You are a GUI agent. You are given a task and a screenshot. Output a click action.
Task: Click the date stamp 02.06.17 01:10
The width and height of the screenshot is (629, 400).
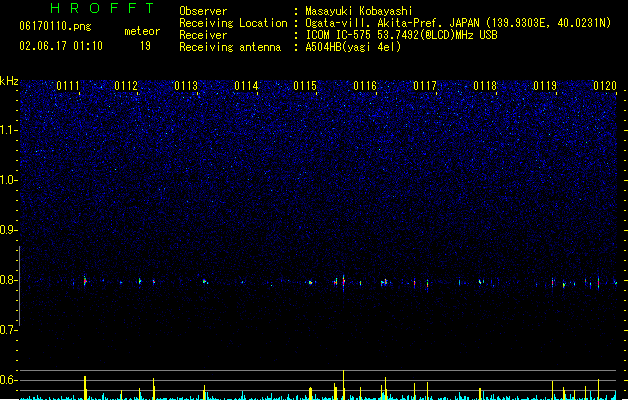[61, 46]
